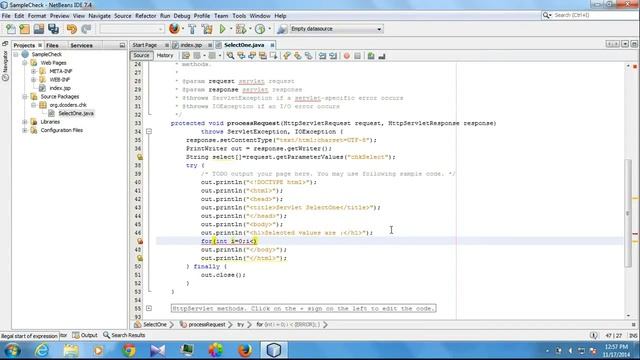
Task: Click the Build Project hammer icon
Action: click(x=192, y=29)
